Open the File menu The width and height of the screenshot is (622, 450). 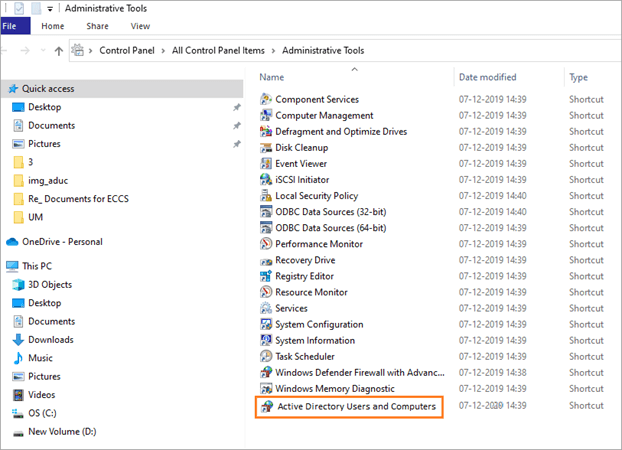point(15,26)
